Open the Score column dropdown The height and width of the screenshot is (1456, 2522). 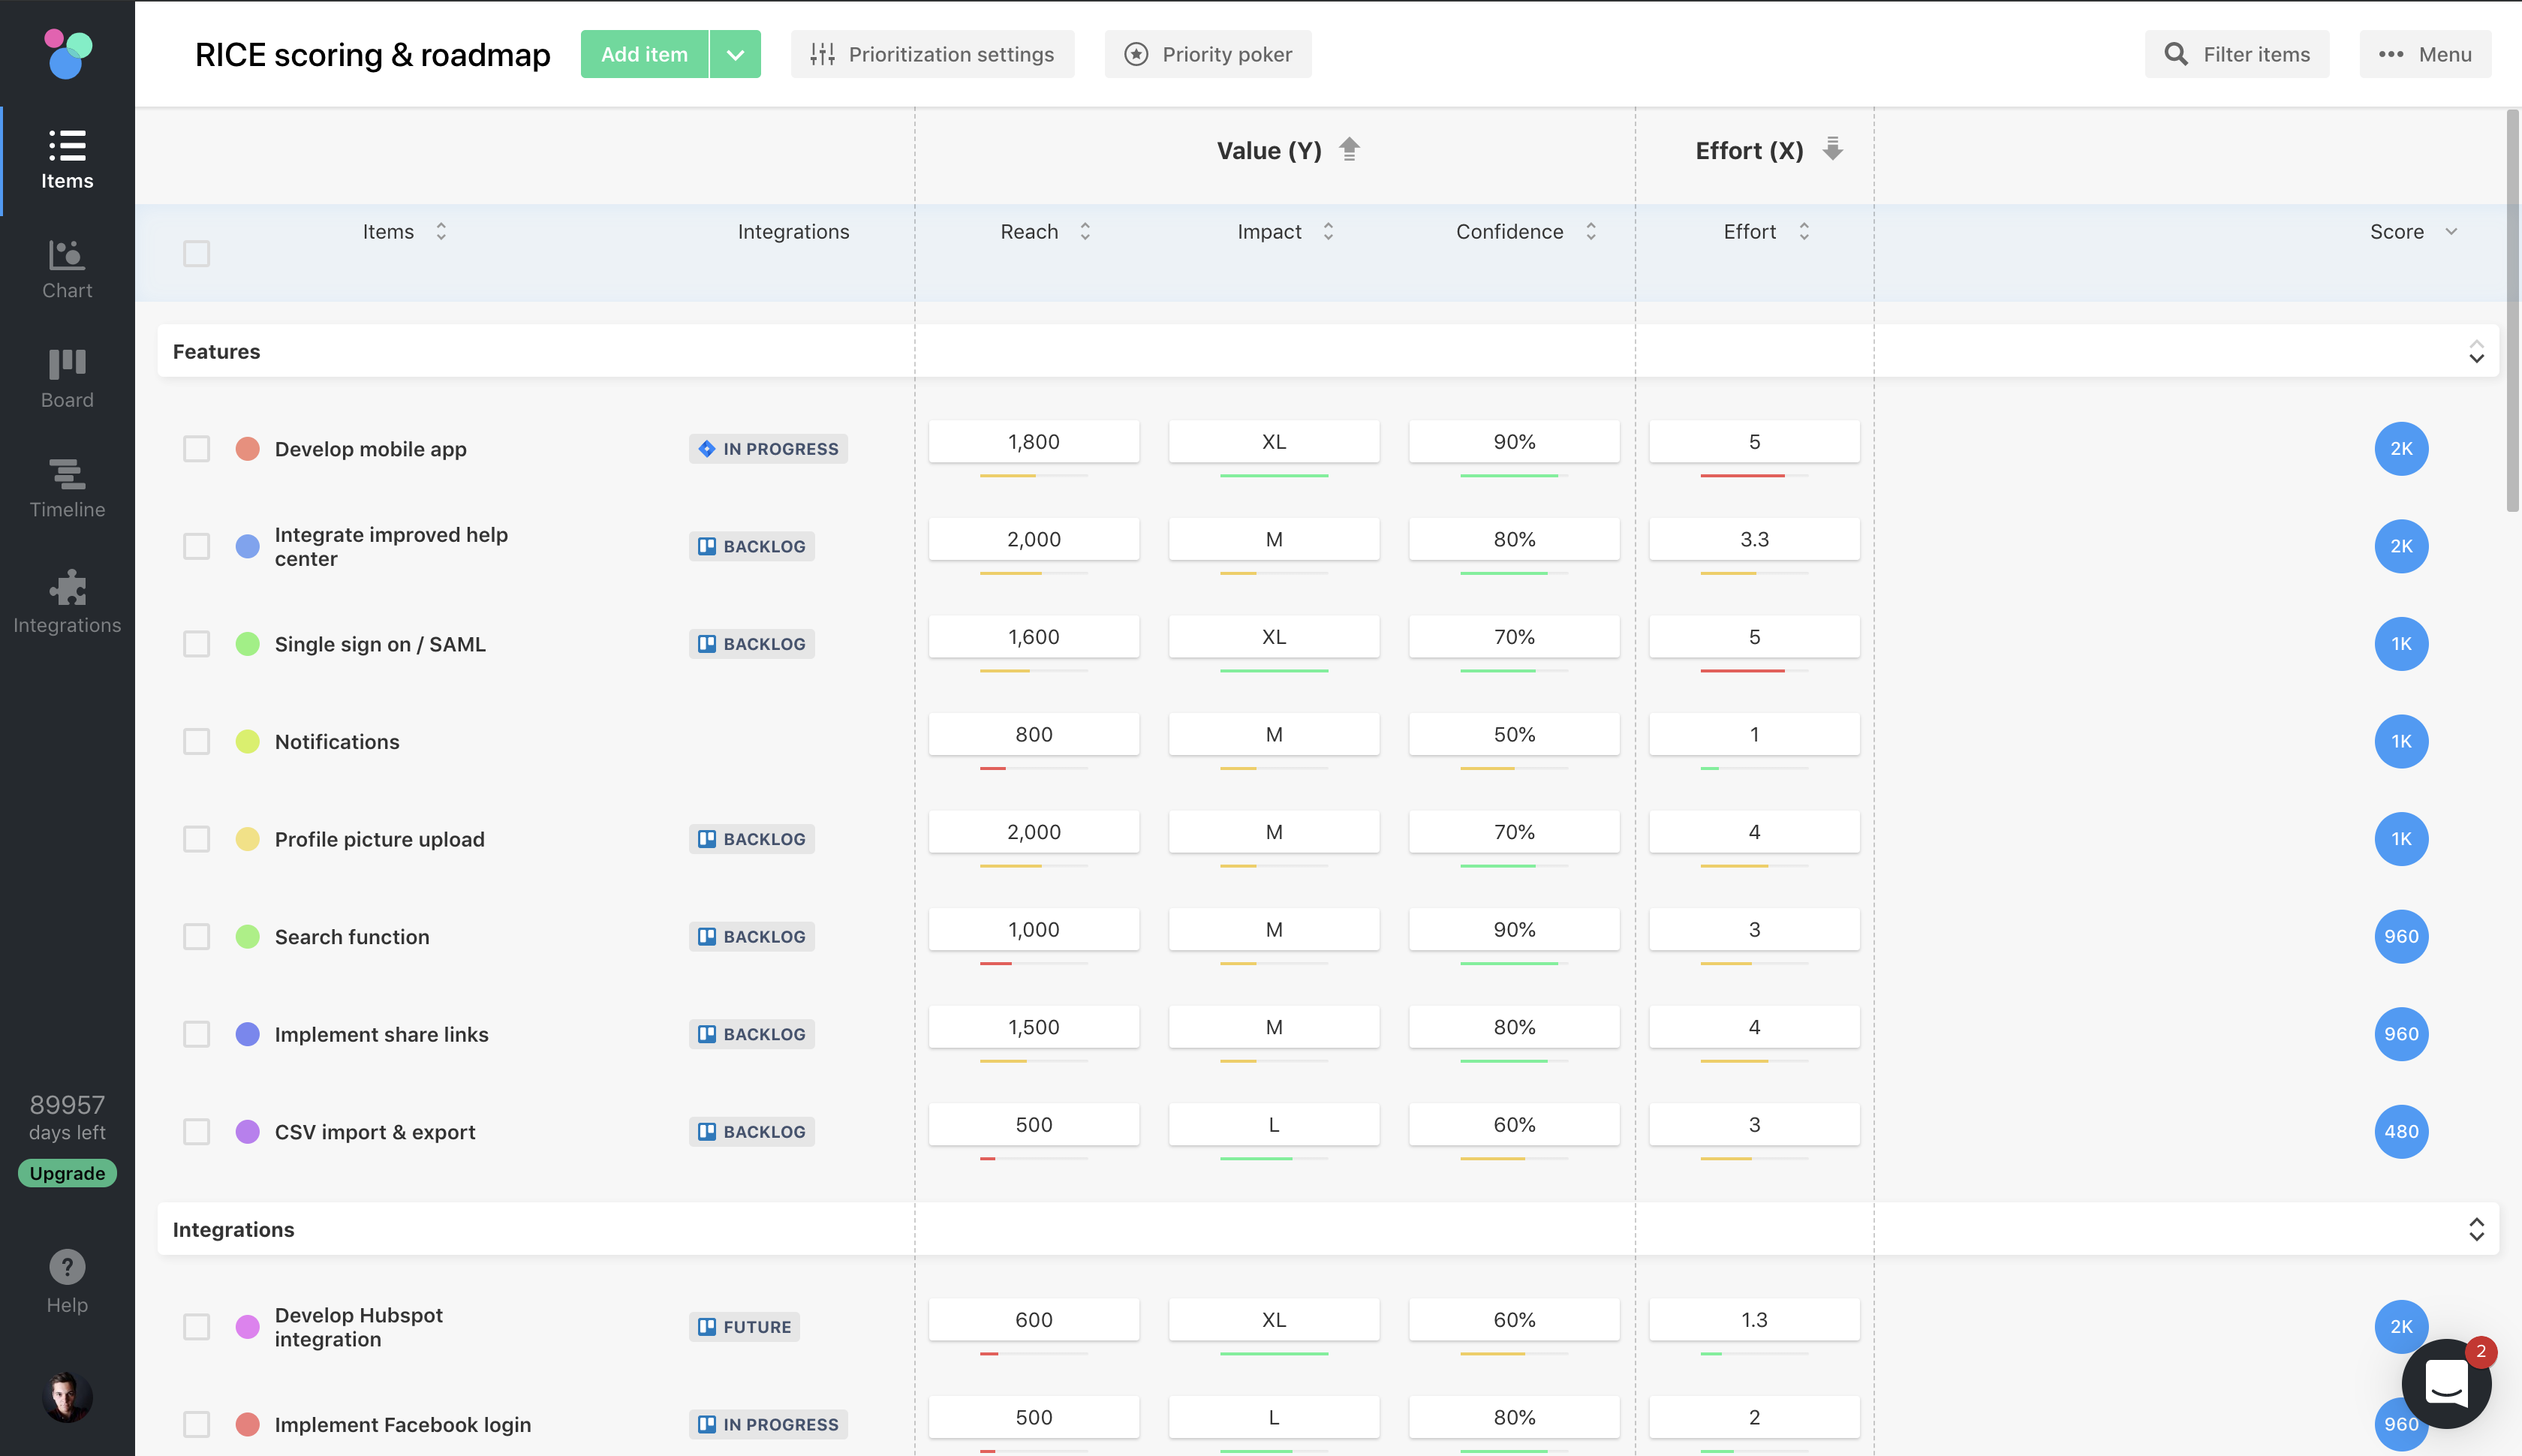[x=2450, y=231]
